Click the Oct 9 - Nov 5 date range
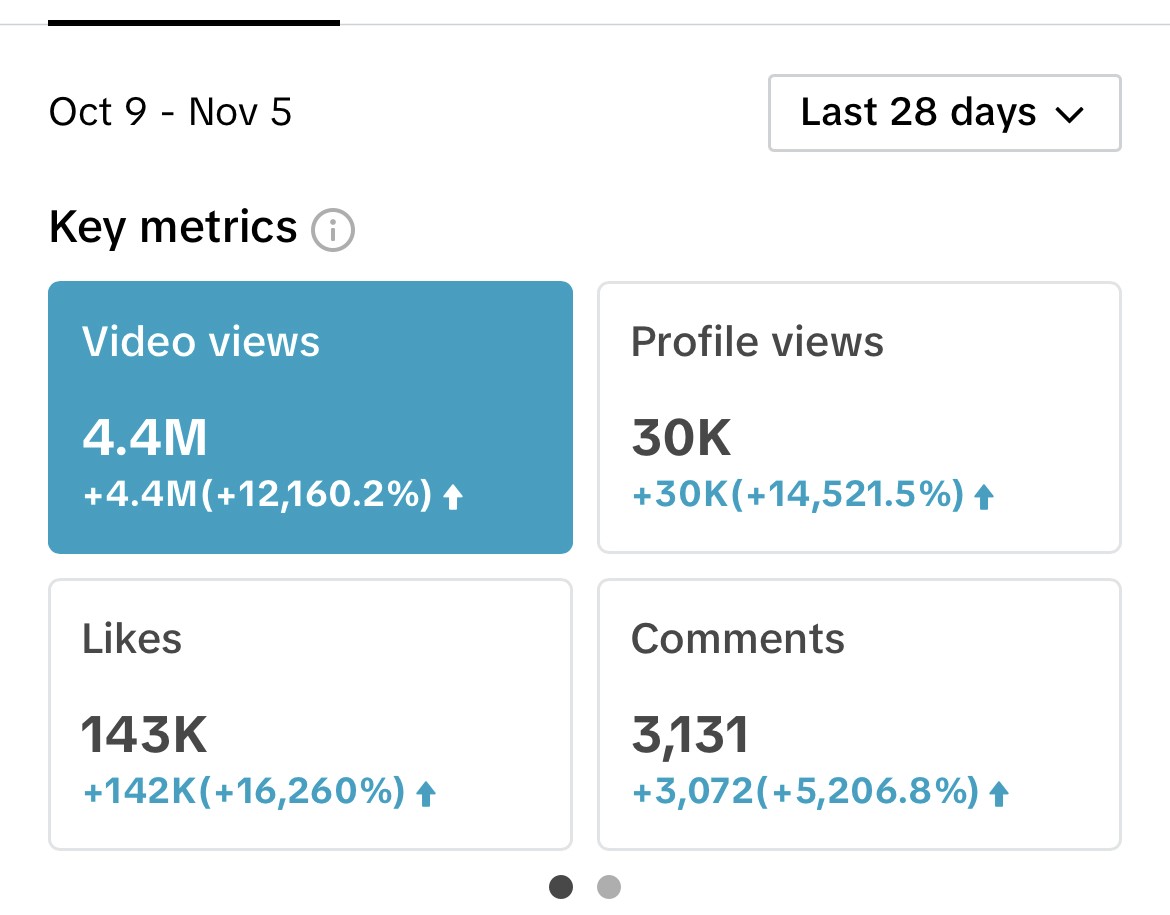 tap(170, 112)
